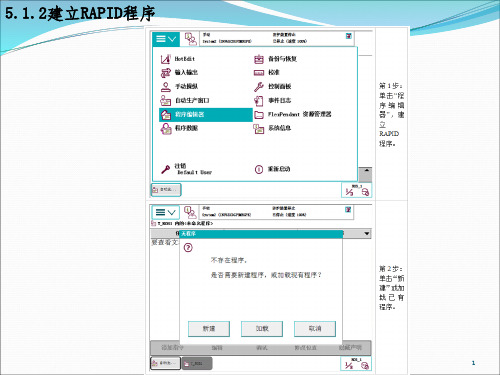Viewport: 500px width, 375px height.
Task: Select the 输入输出 (Inputs and Outputs) icon
Action: [x=166, y=73]
